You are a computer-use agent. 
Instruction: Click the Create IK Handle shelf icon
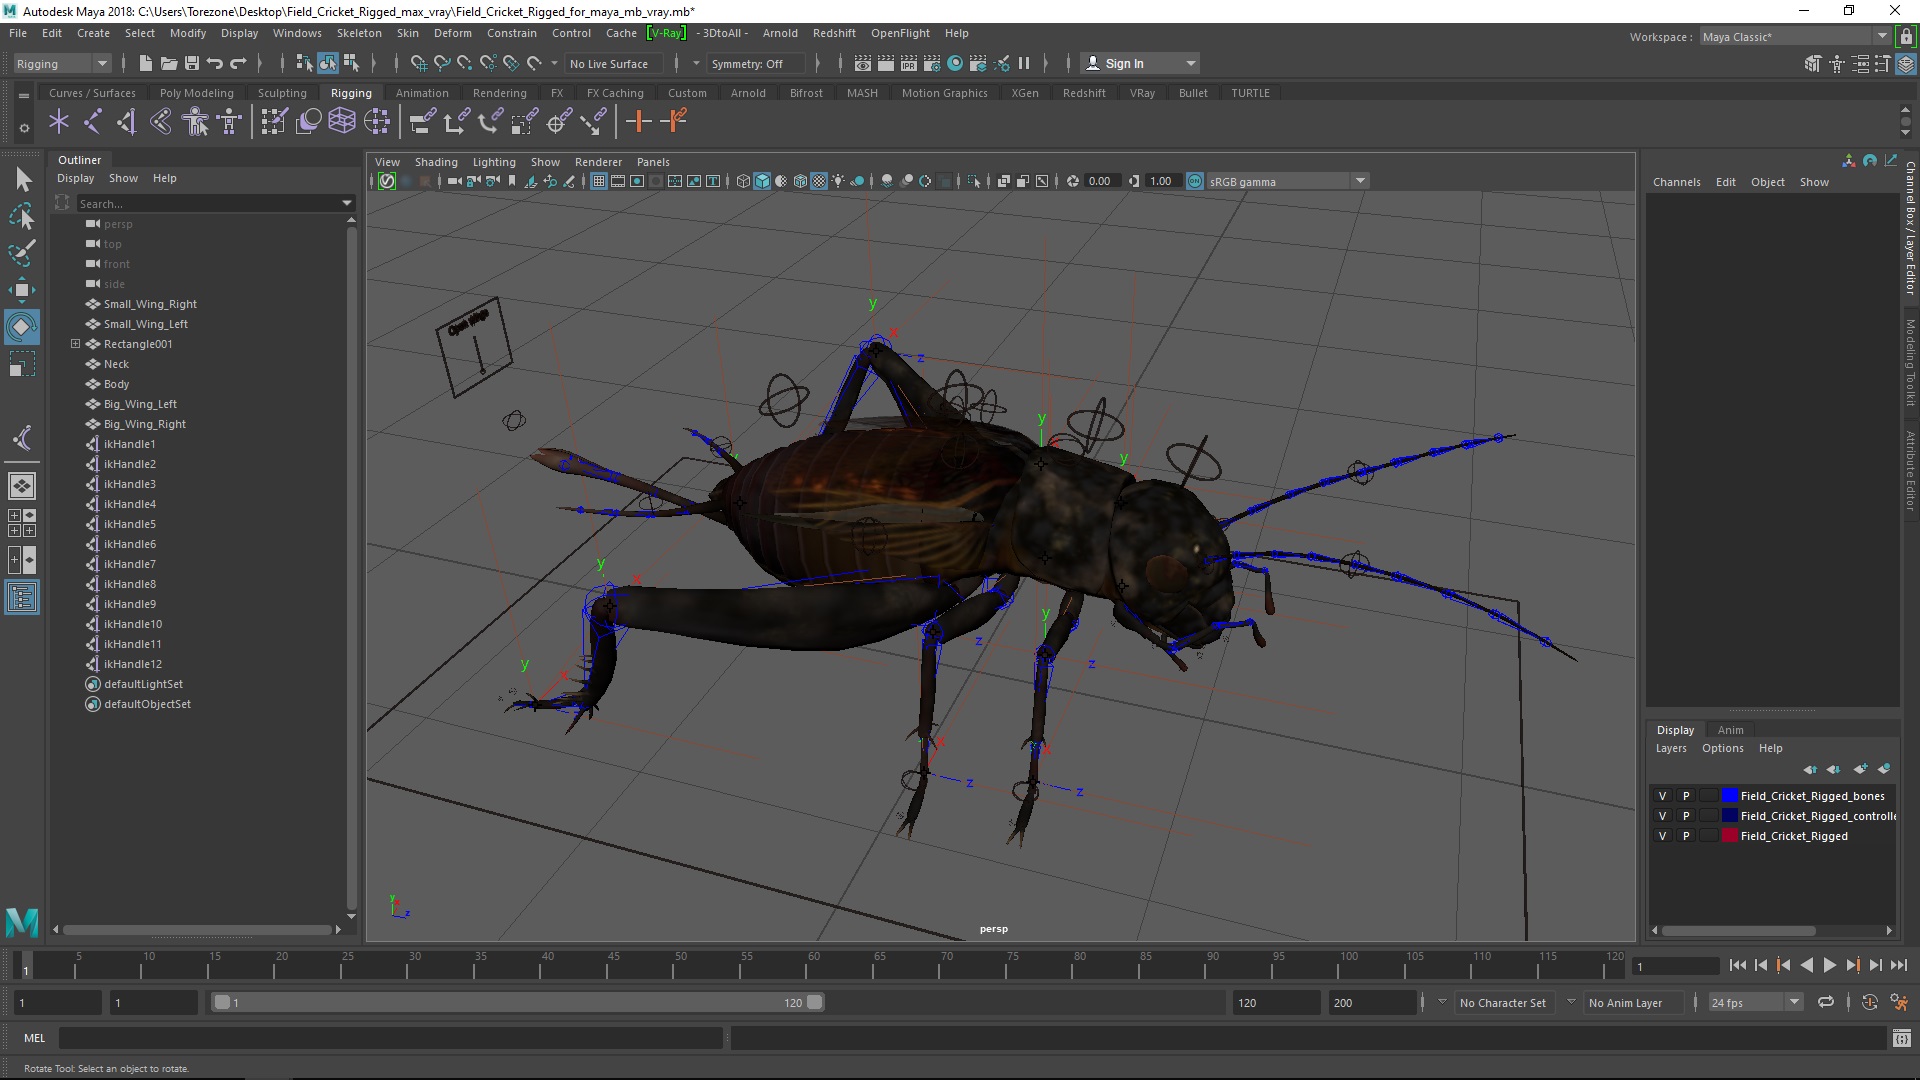click(126, 122)
